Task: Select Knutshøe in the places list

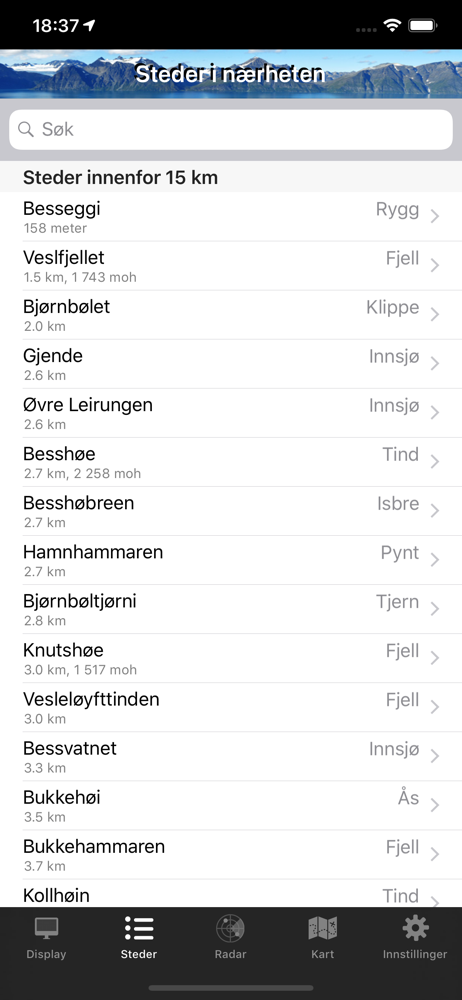Action: [231, 659]
